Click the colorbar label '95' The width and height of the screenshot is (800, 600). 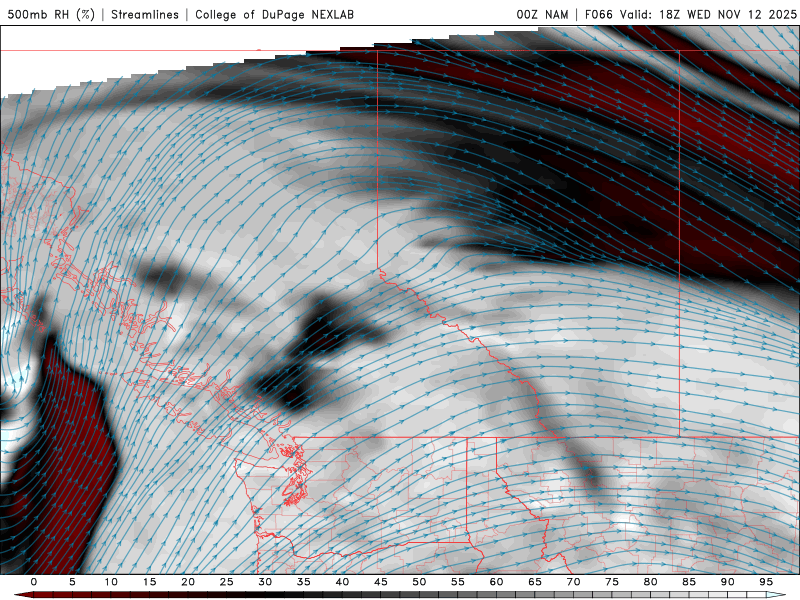click(766, 582)
